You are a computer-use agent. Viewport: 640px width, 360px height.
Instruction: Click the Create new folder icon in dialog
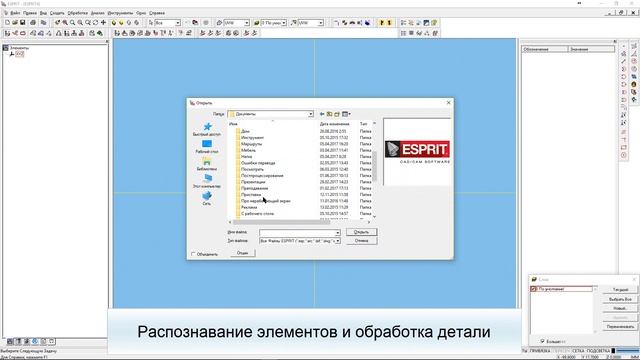pyautogui.click(x=337, y=114)
